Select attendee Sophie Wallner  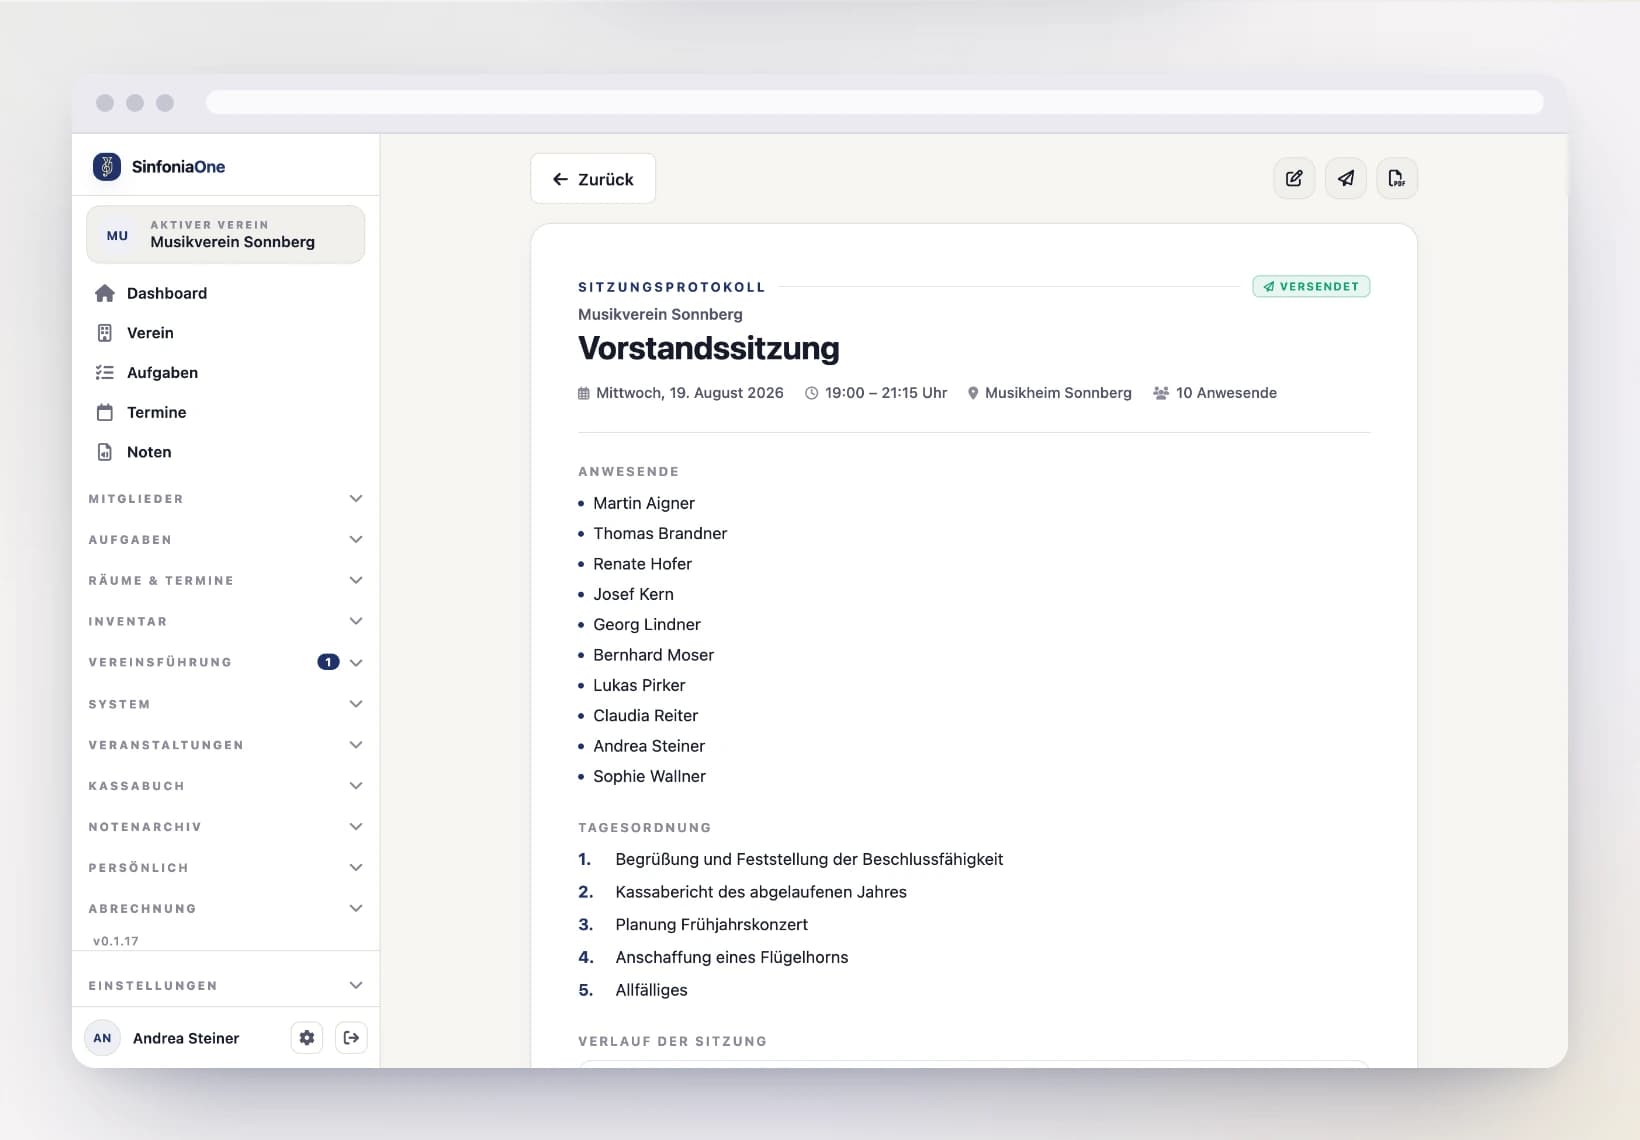[x=649, y=776]
